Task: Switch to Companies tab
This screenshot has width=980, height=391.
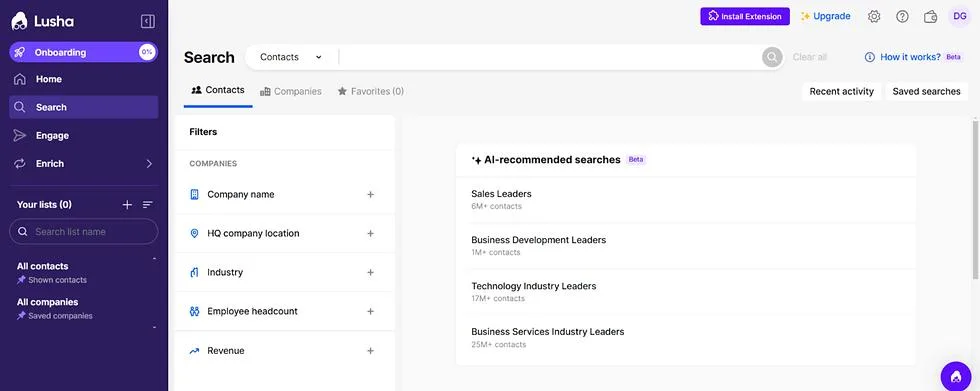Action: tap(291, 91)
